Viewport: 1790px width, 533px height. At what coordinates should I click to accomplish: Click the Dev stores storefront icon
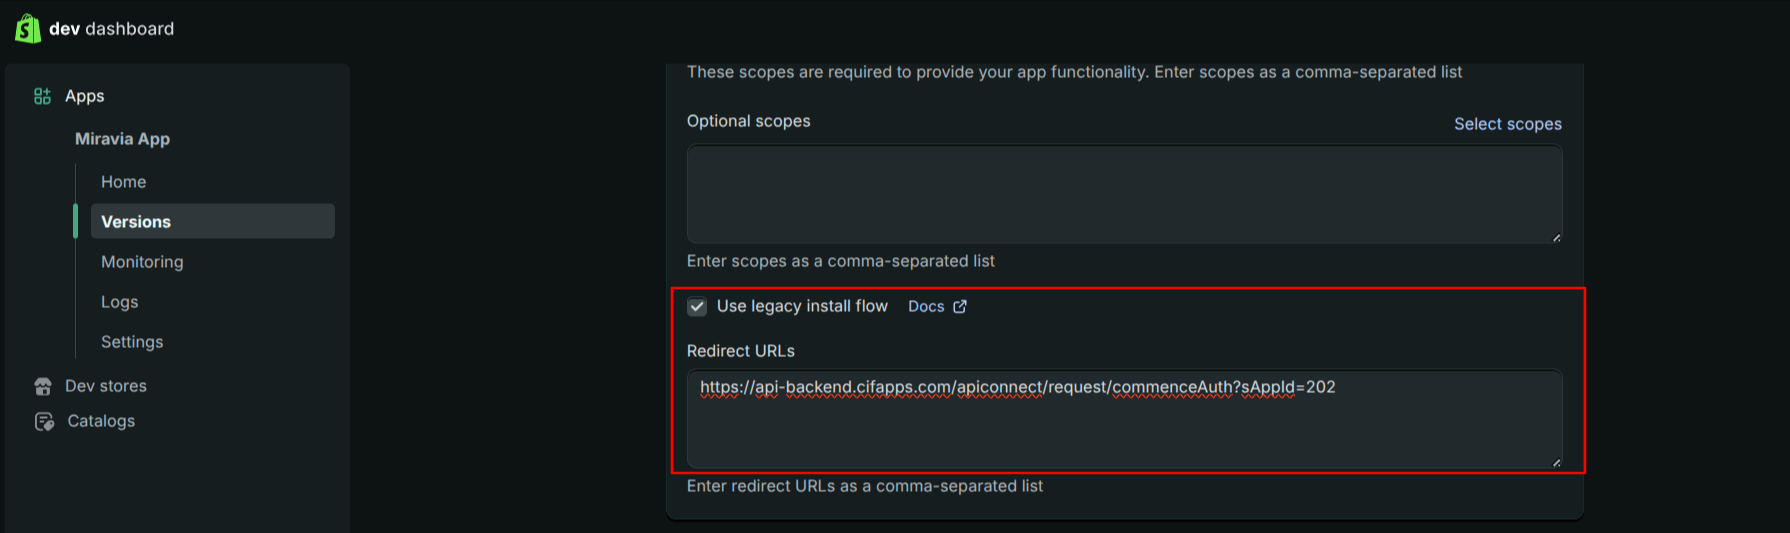(43, 386)
